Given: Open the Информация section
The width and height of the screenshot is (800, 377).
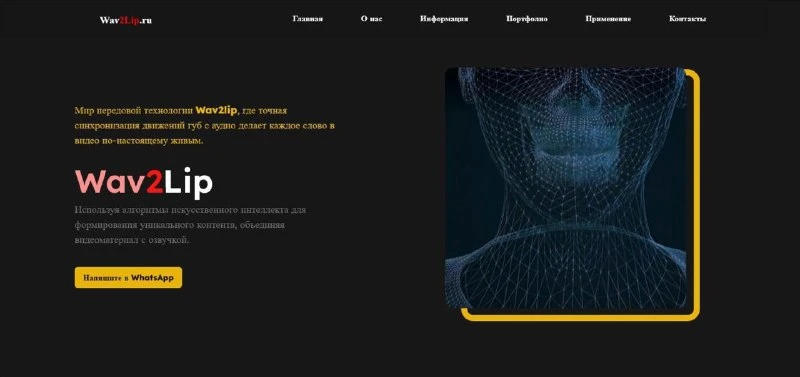Looking at the screenshot, I should coord(444,19).
